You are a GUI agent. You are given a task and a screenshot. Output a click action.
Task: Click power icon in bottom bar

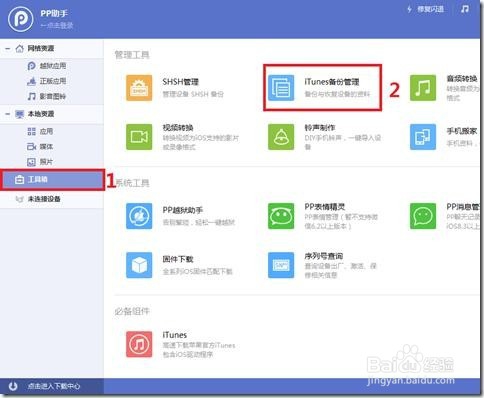pos(13,386)
